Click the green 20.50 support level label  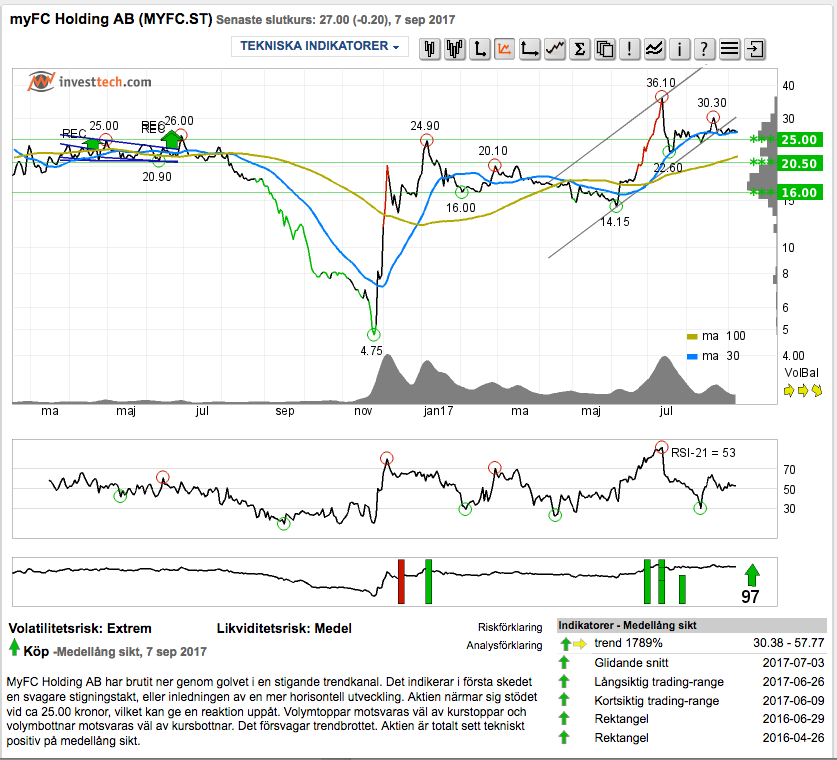[x=799, y=163]
